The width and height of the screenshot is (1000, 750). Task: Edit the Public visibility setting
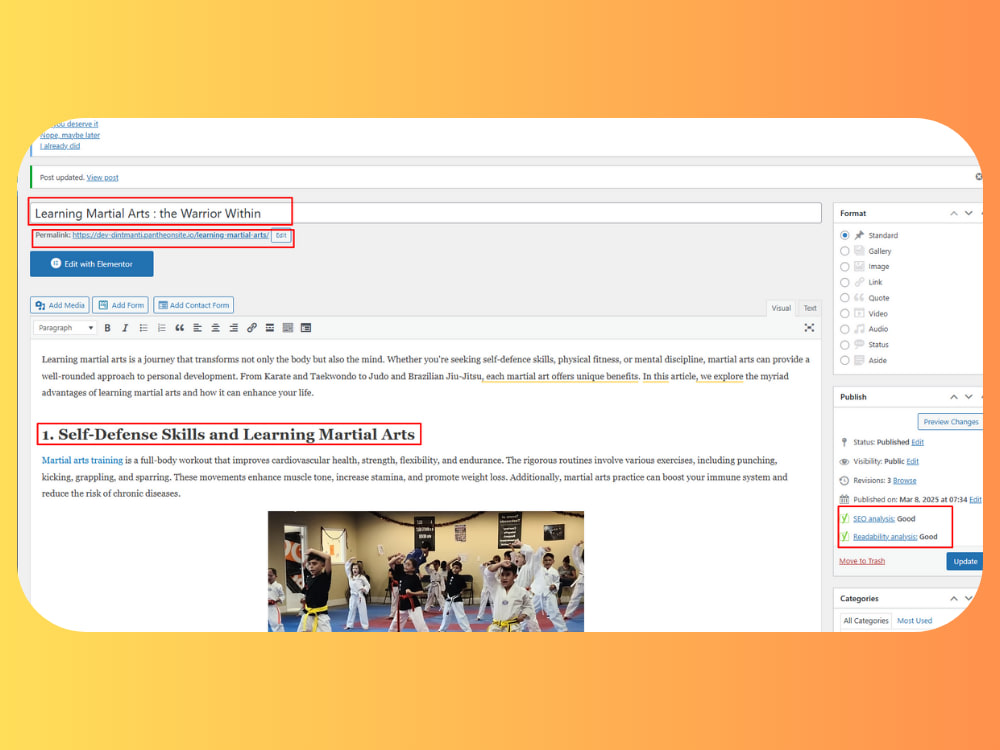tap(913, 462)
